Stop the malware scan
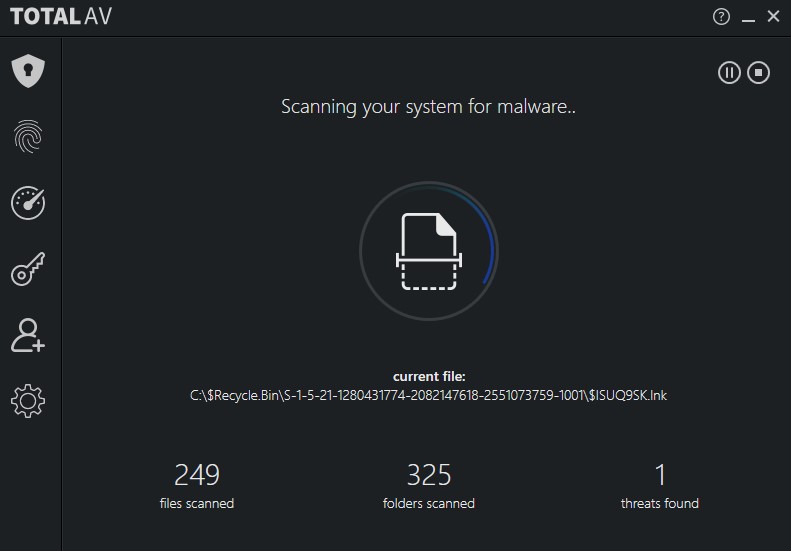Screen dimensions: 791x551 click(x=758, y=73)
